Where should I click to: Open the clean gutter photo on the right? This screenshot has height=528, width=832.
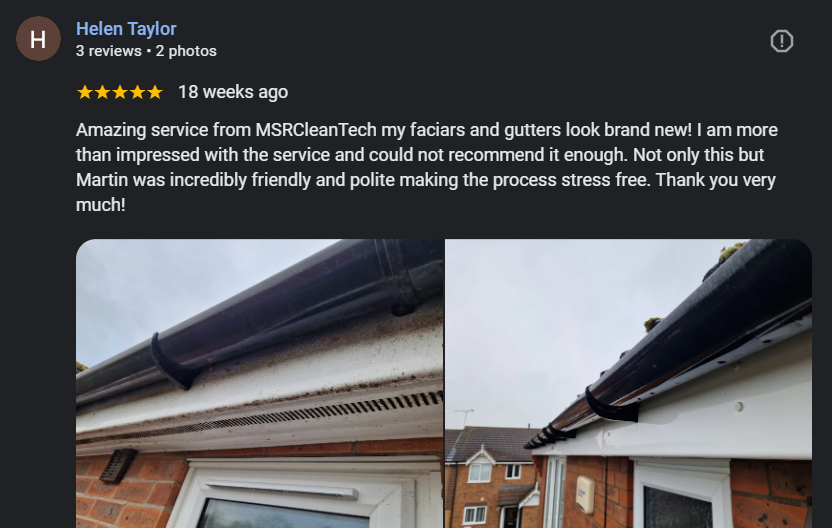tap(629, 383)
